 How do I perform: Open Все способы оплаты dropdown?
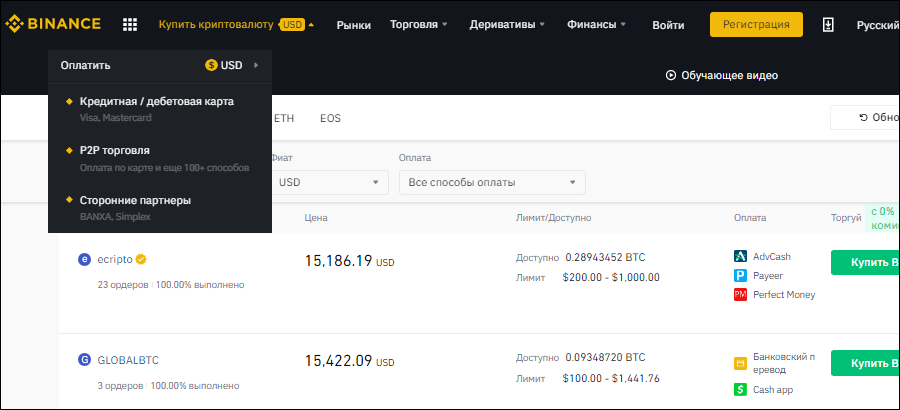coord(491,182)
